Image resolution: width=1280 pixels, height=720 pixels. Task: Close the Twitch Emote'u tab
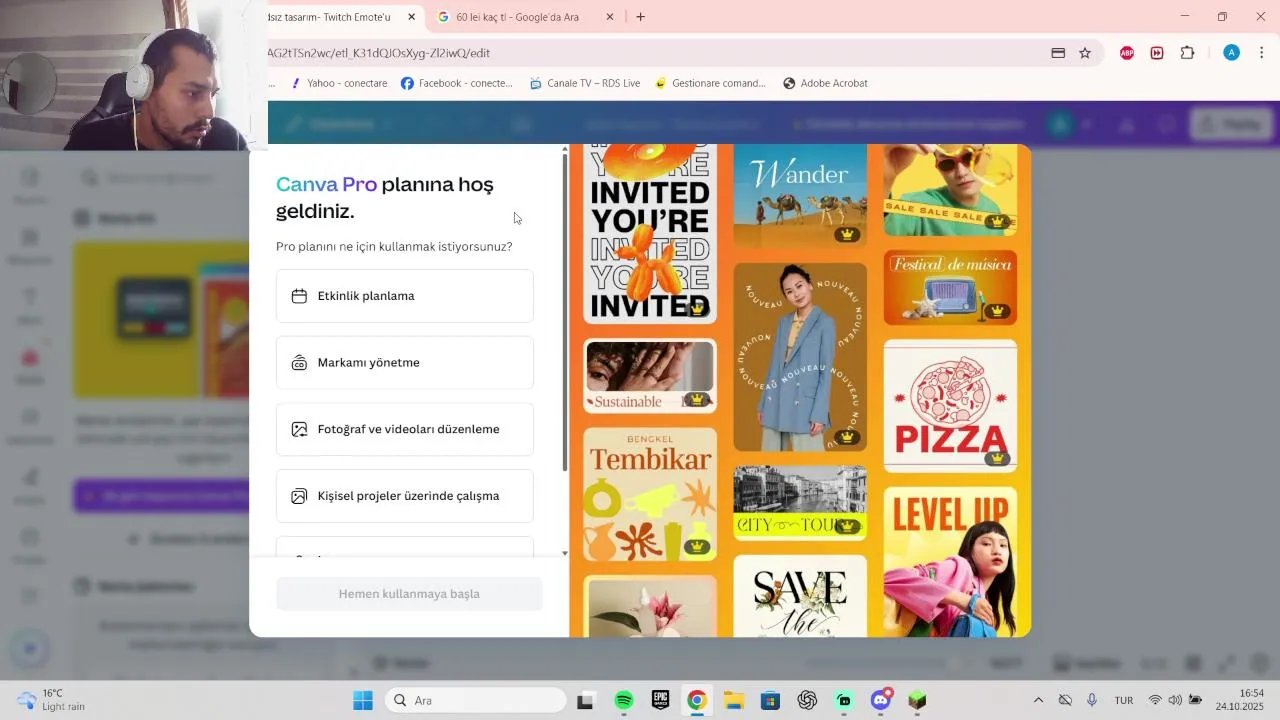(x=411, y=17)
